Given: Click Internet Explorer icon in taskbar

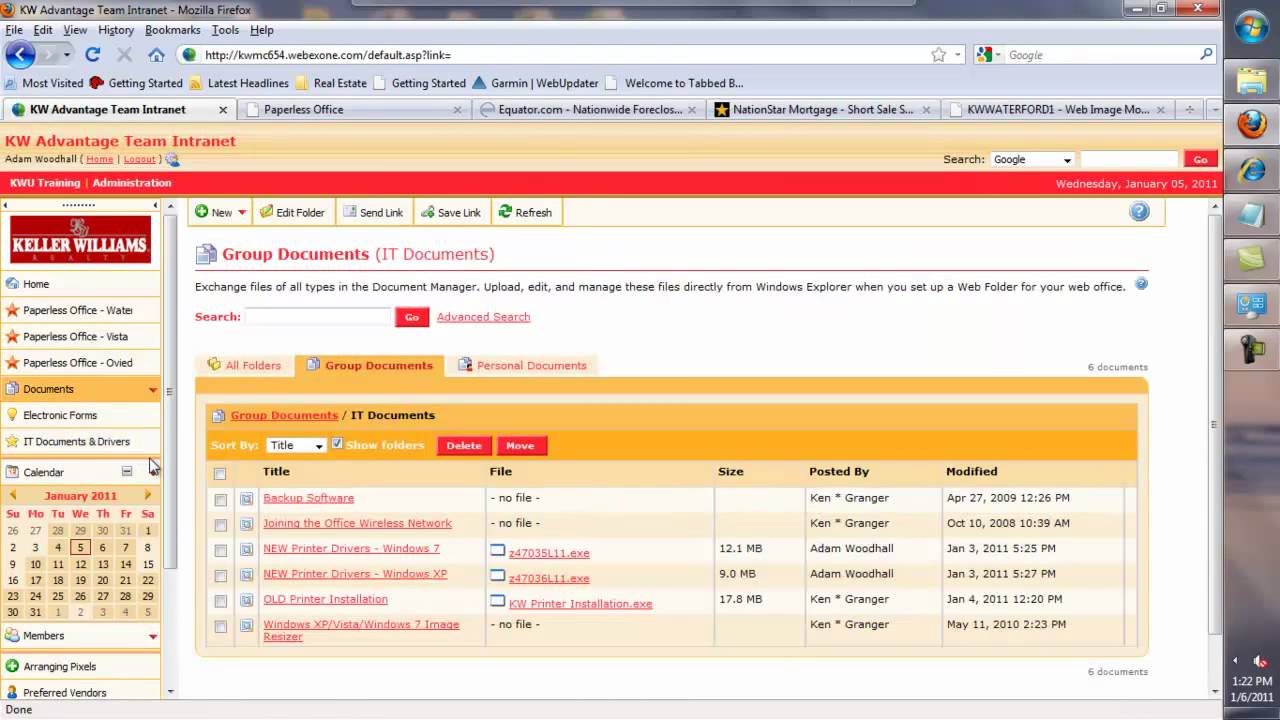Looking at the screenshot, I should pos(1251,170).
